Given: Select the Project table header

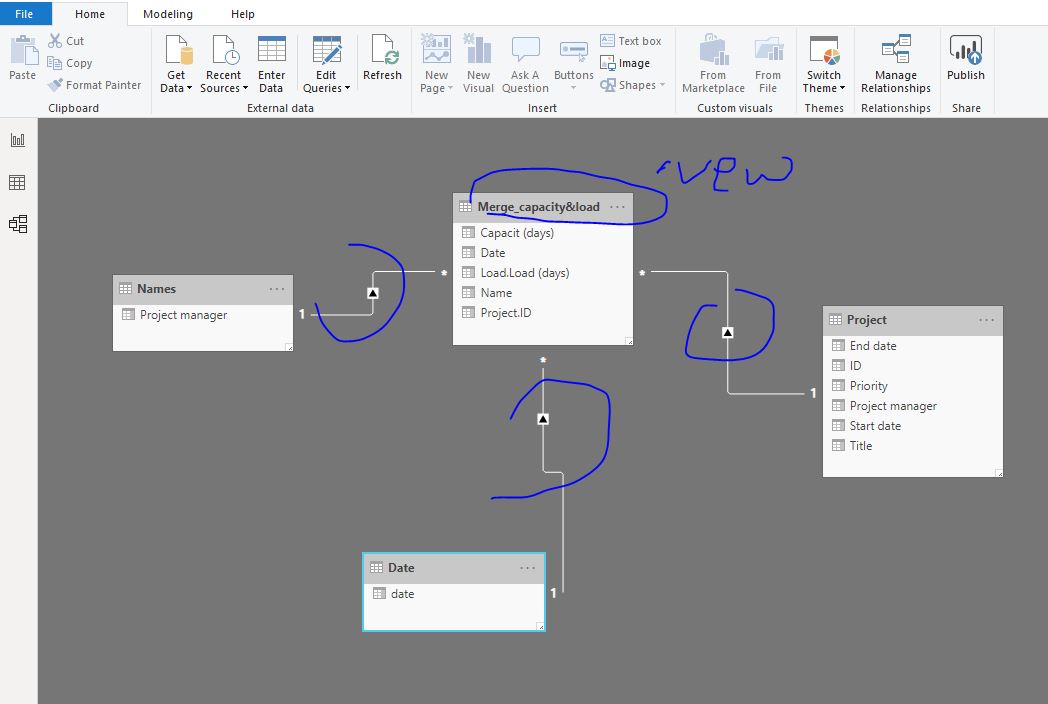Looking at the screenshot, I should click(x=913, y=320).
